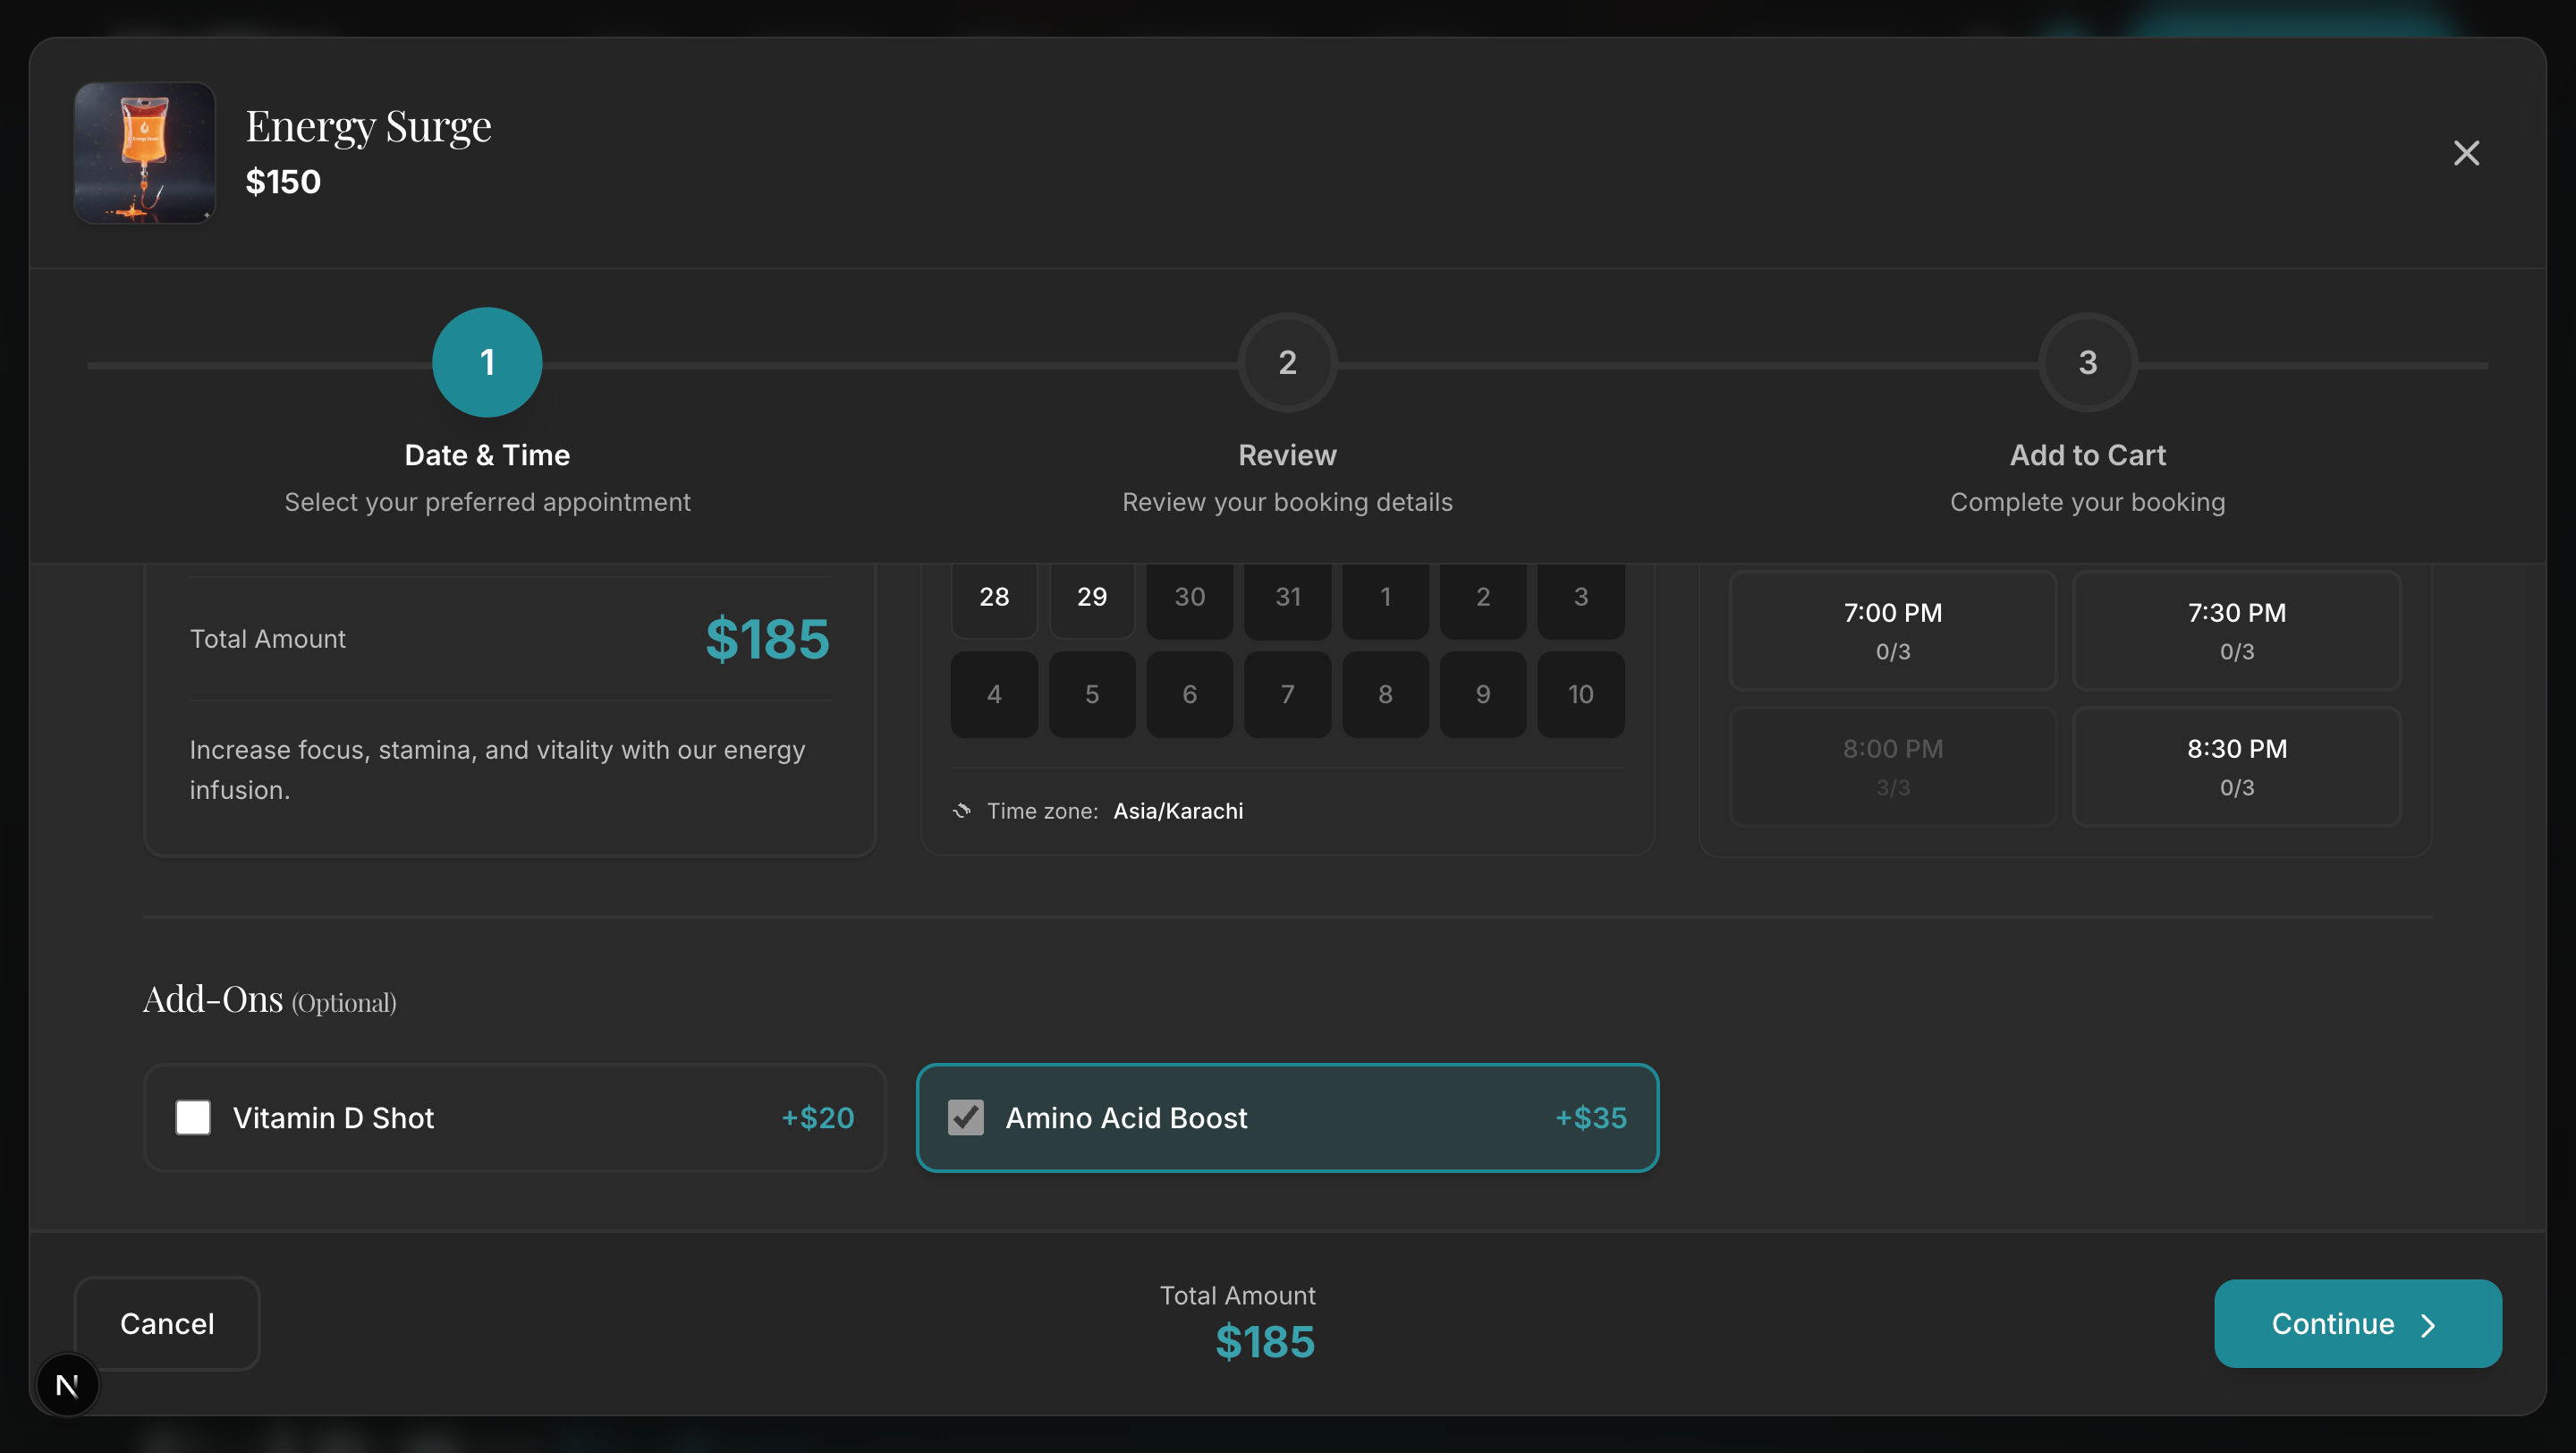Select the 7:30 PM time slot
The height and width of the screenshot is (1453, 2576).
point(2237,630)
